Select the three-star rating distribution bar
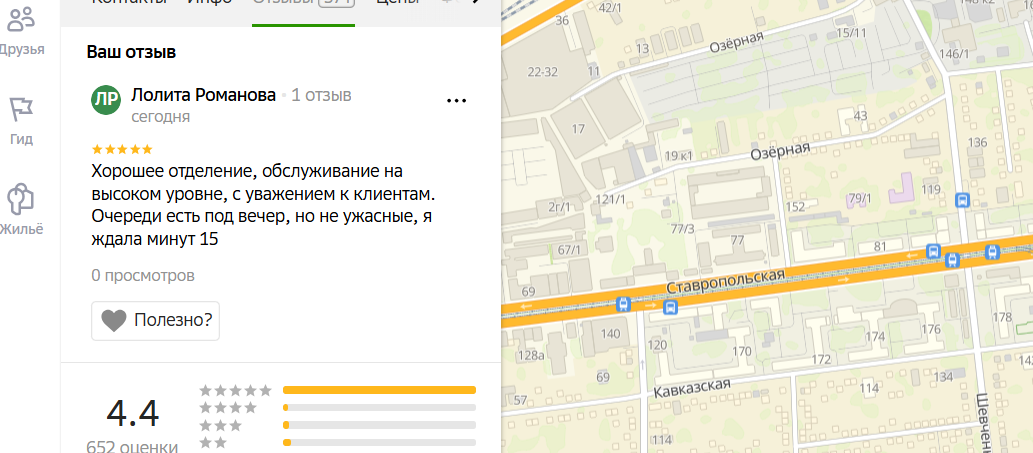Viewport: 1033px width, 453px height. 379,425
